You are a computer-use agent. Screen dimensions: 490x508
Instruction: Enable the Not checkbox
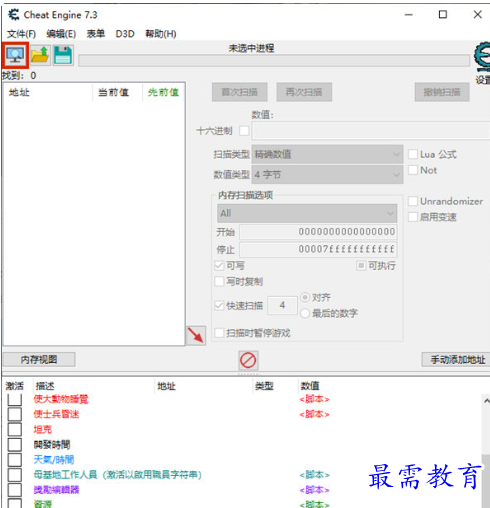[x=413, y=170]
